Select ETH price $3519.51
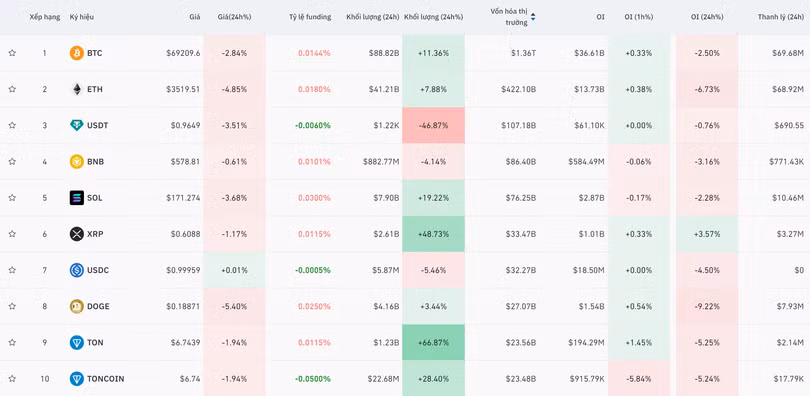810x396 pixels. [x=183, y=89]
